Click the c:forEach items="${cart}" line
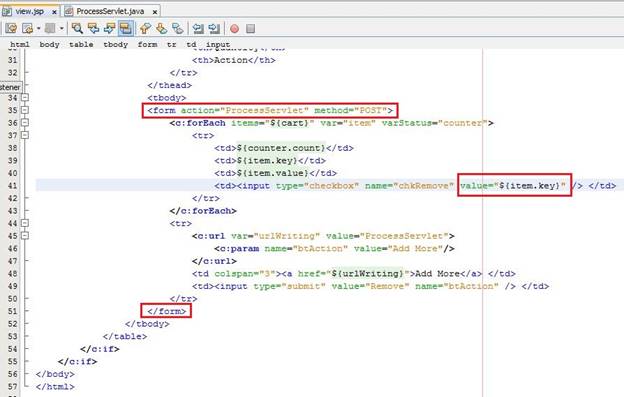 [x=332, y=123]
